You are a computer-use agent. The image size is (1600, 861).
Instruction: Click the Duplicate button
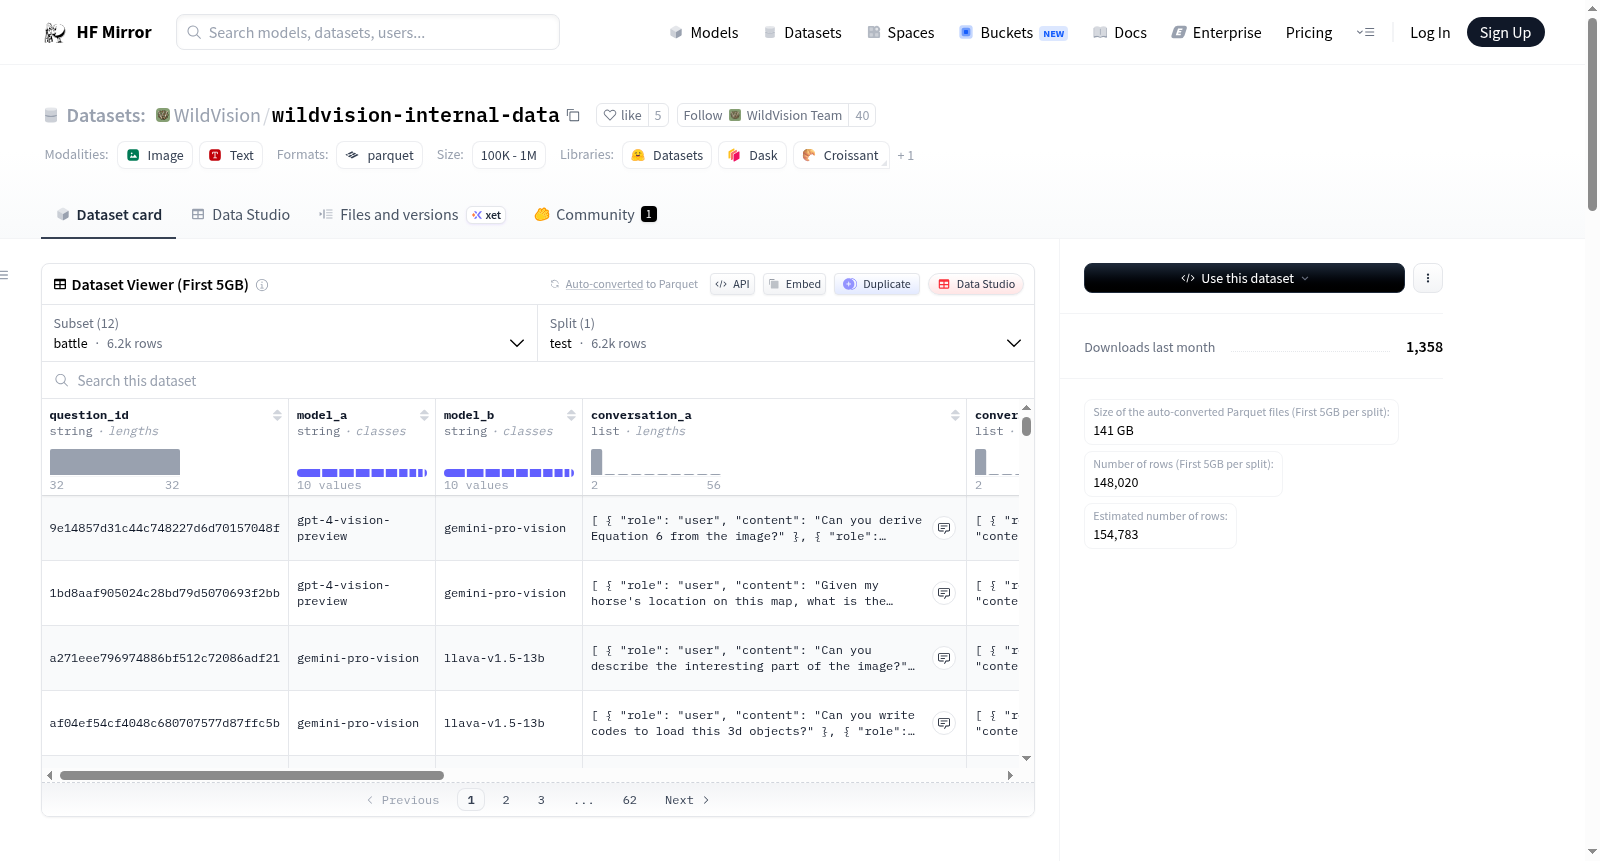pyautogui.click(x=877, y=284)
